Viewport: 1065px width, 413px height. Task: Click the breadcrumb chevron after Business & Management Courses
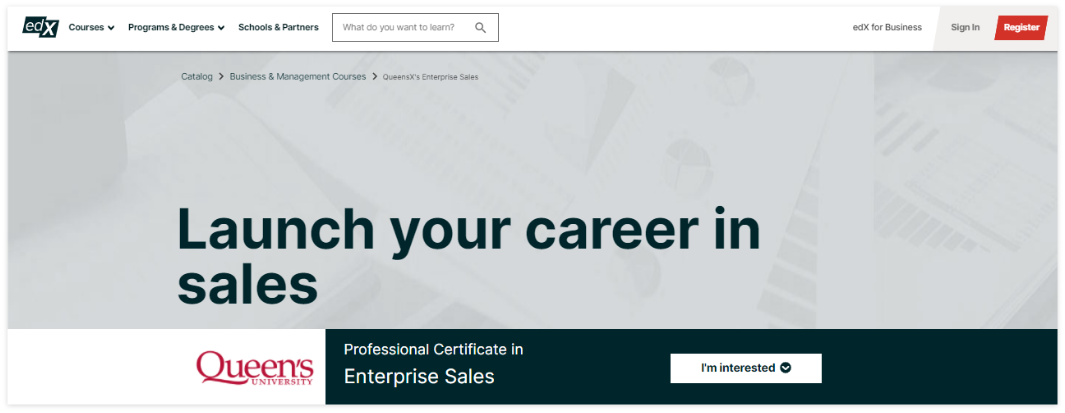(x=374, y=77)
